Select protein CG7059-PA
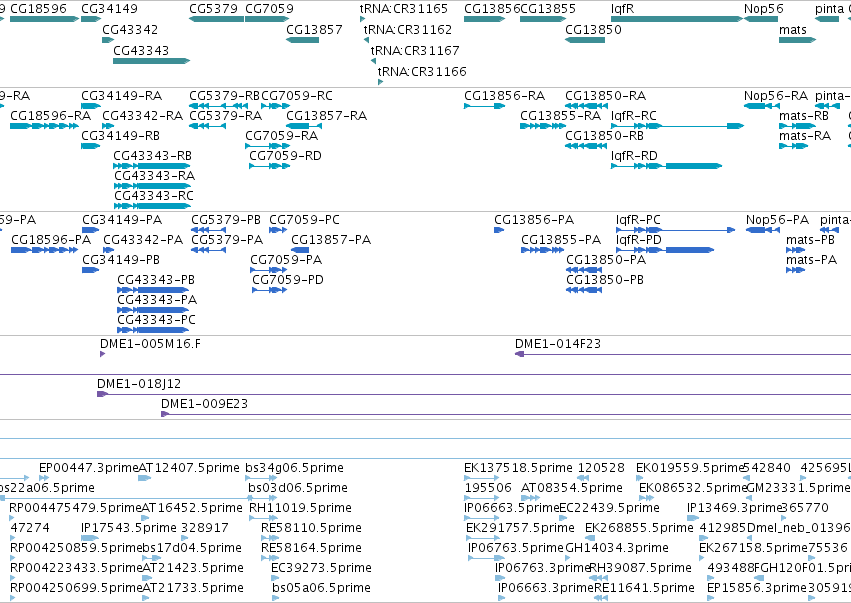Screen dimensions: 851x603 [269, 270]
